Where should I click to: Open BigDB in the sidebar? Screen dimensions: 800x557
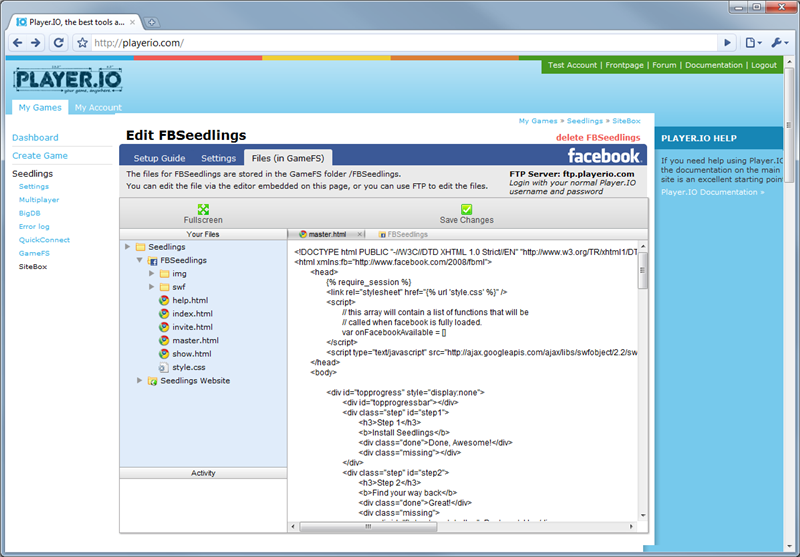pos(30,213)
